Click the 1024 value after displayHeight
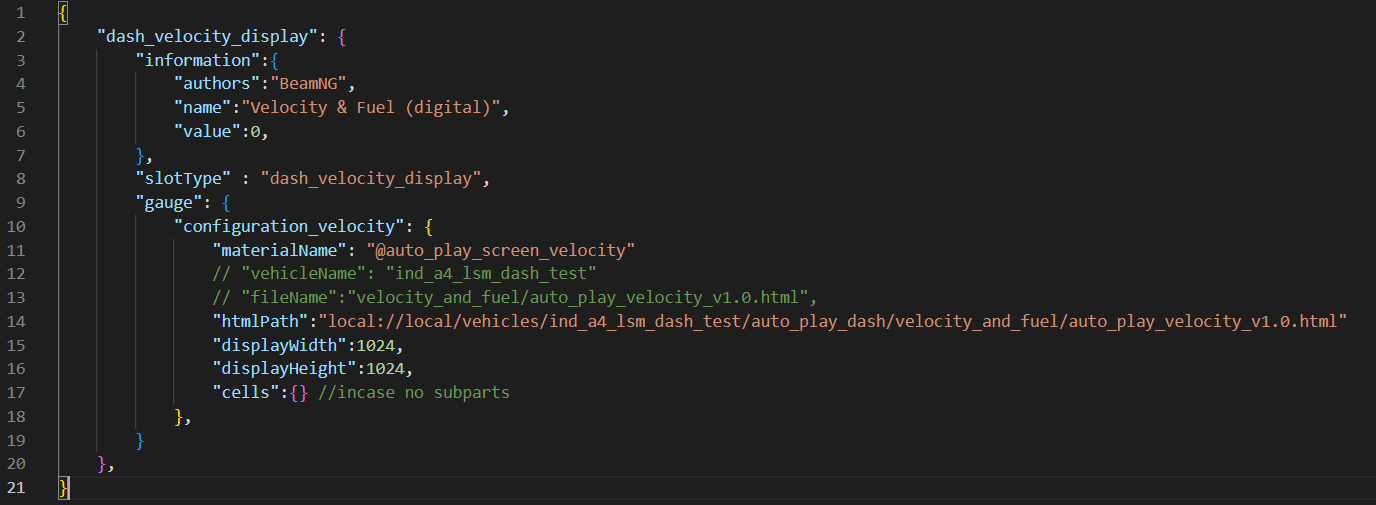 [x=385, y=369]
